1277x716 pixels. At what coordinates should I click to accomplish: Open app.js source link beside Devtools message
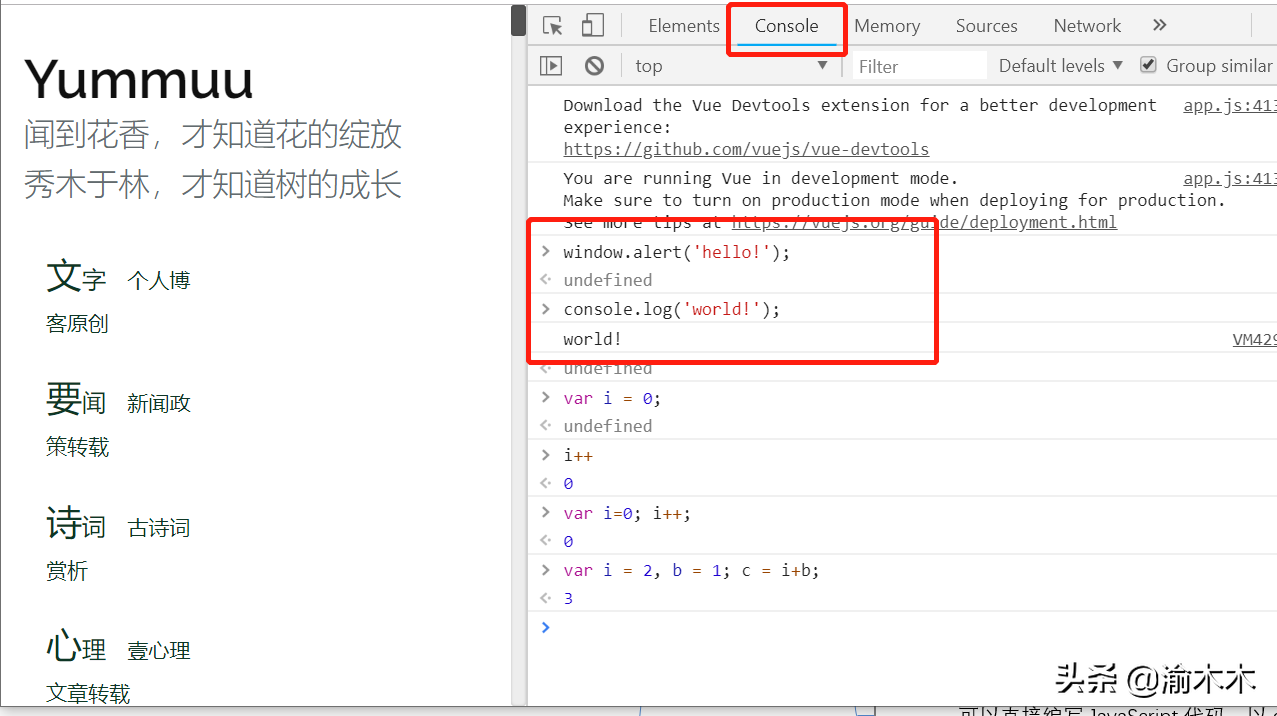tap(1230, 105)
